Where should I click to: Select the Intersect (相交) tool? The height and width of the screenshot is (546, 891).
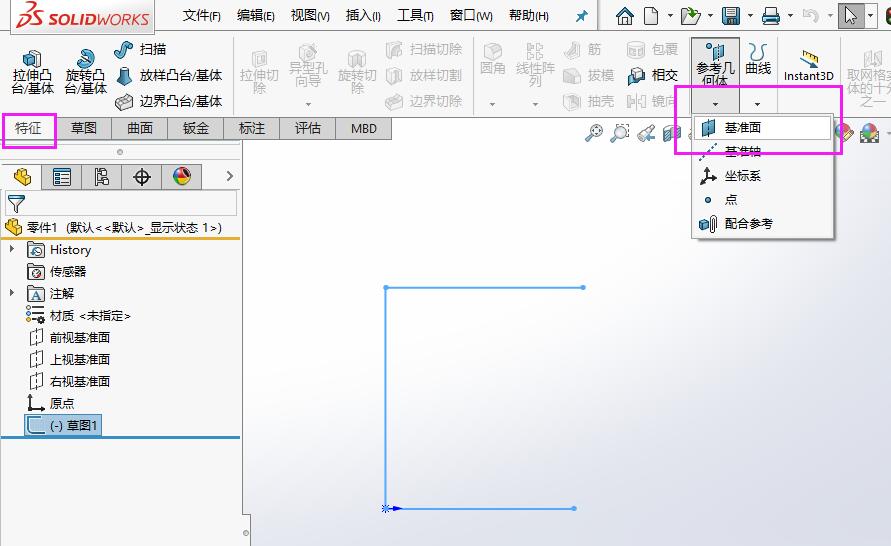652,75
